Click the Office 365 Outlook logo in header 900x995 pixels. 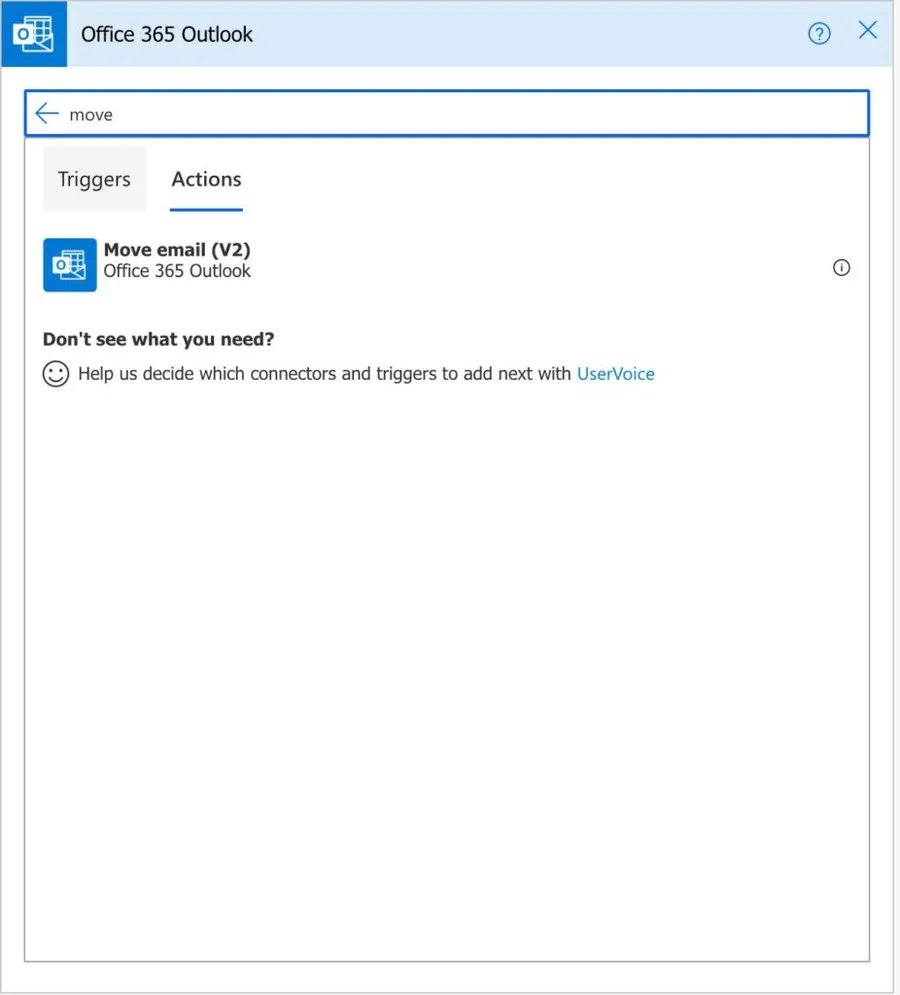point(34,34)
